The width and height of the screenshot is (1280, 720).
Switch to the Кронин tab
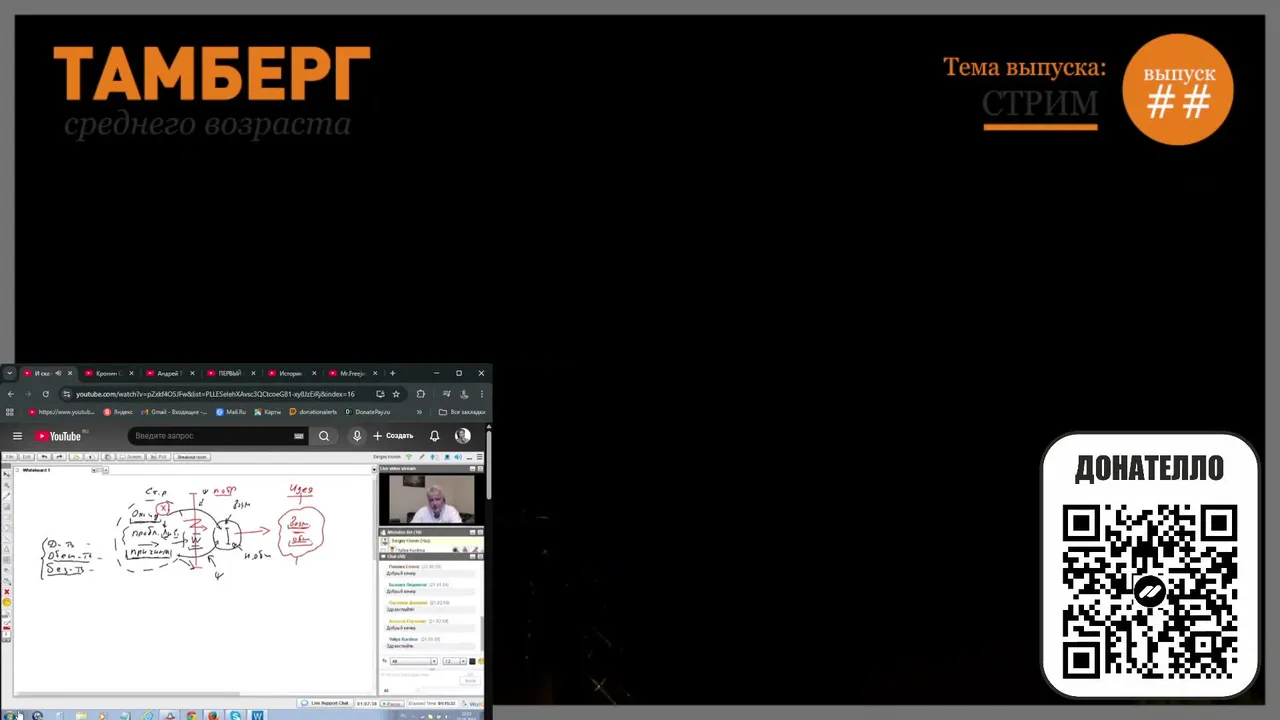108,373
